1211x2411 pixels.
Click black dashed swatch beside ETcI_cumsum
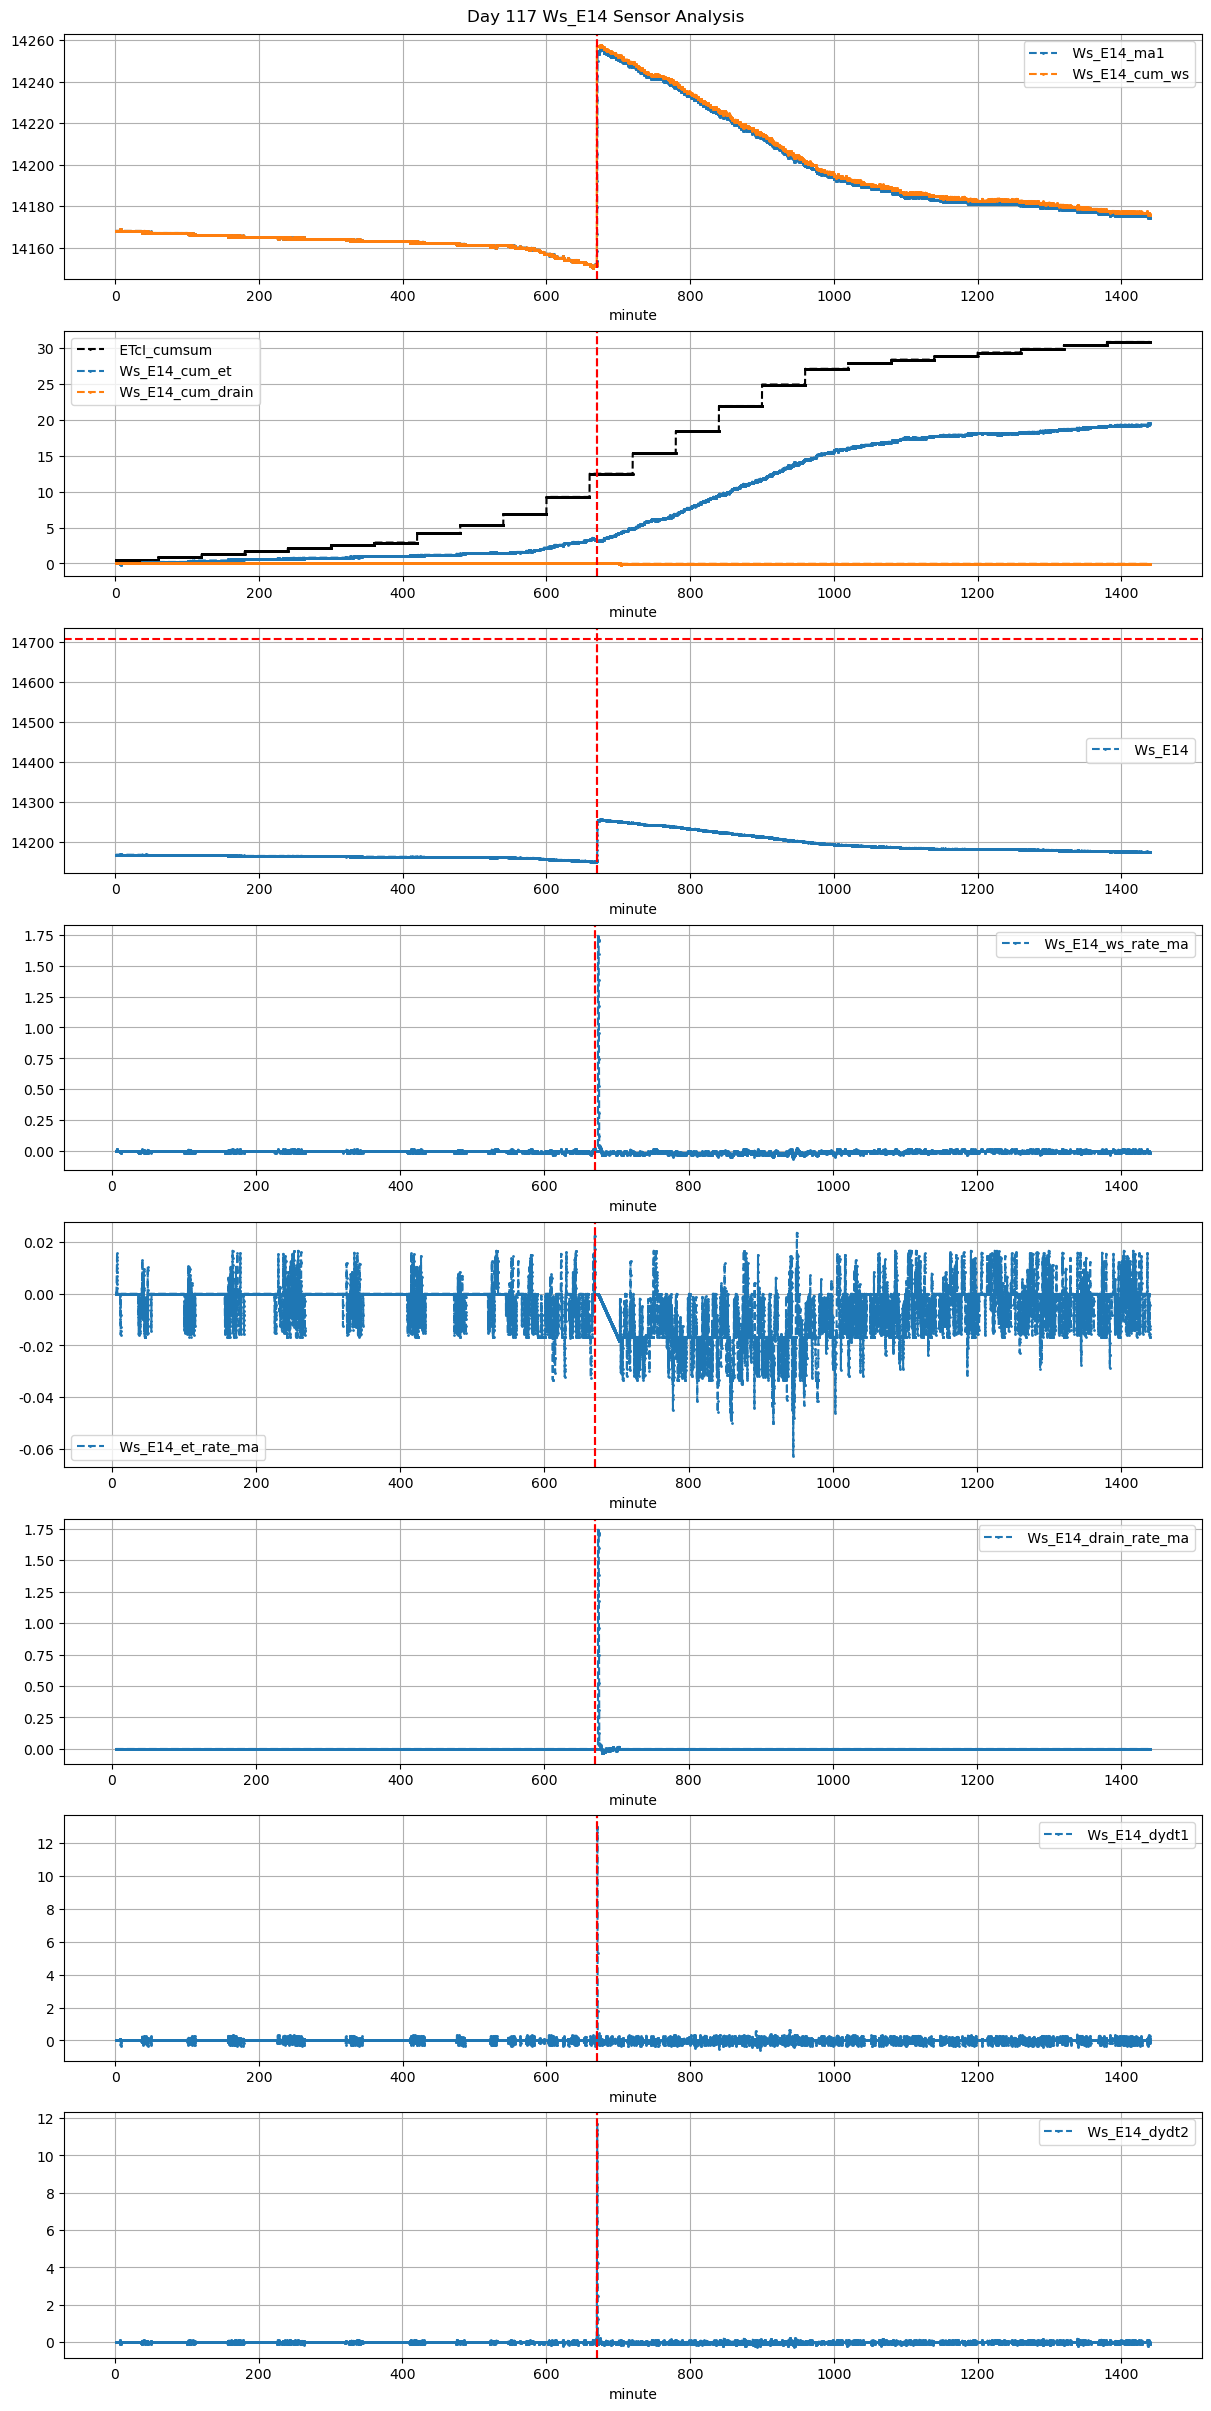90,351
